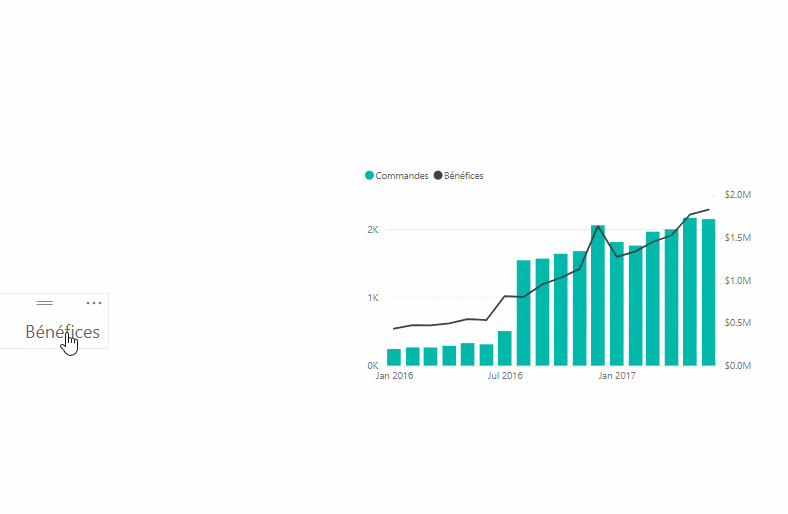Select the Bénéfices legend label in chart
788x514 pixels.
(463, 175)
